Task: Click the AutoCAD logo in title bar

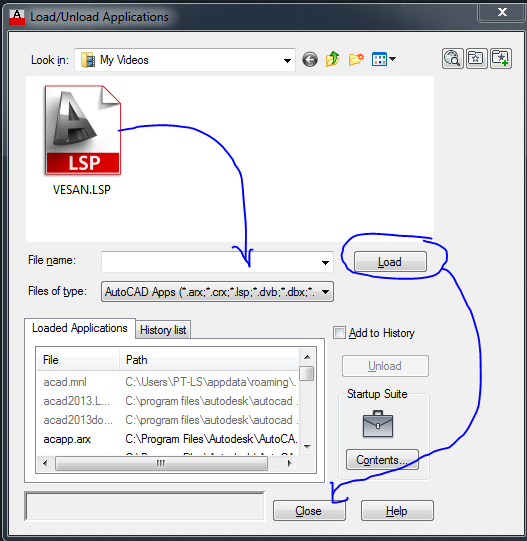Action: point(17,17)
